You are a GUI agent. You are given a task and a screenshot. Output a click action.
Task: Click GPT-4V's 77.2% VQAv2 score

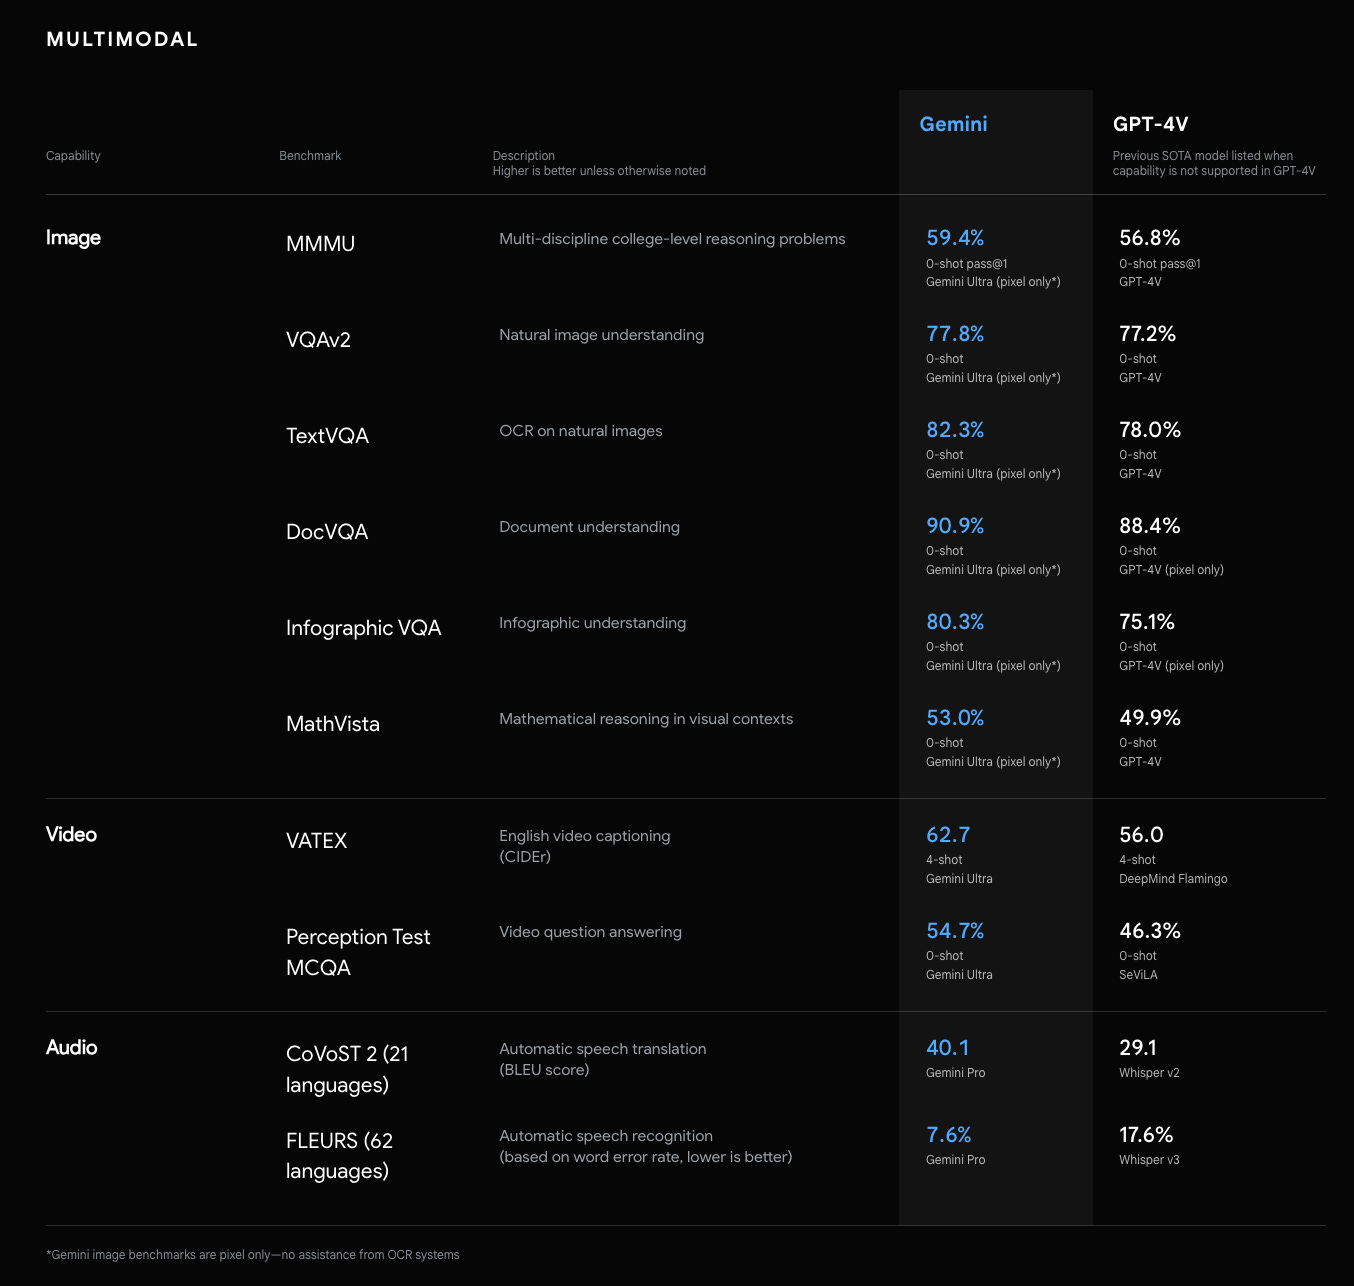pos(1147,334)
